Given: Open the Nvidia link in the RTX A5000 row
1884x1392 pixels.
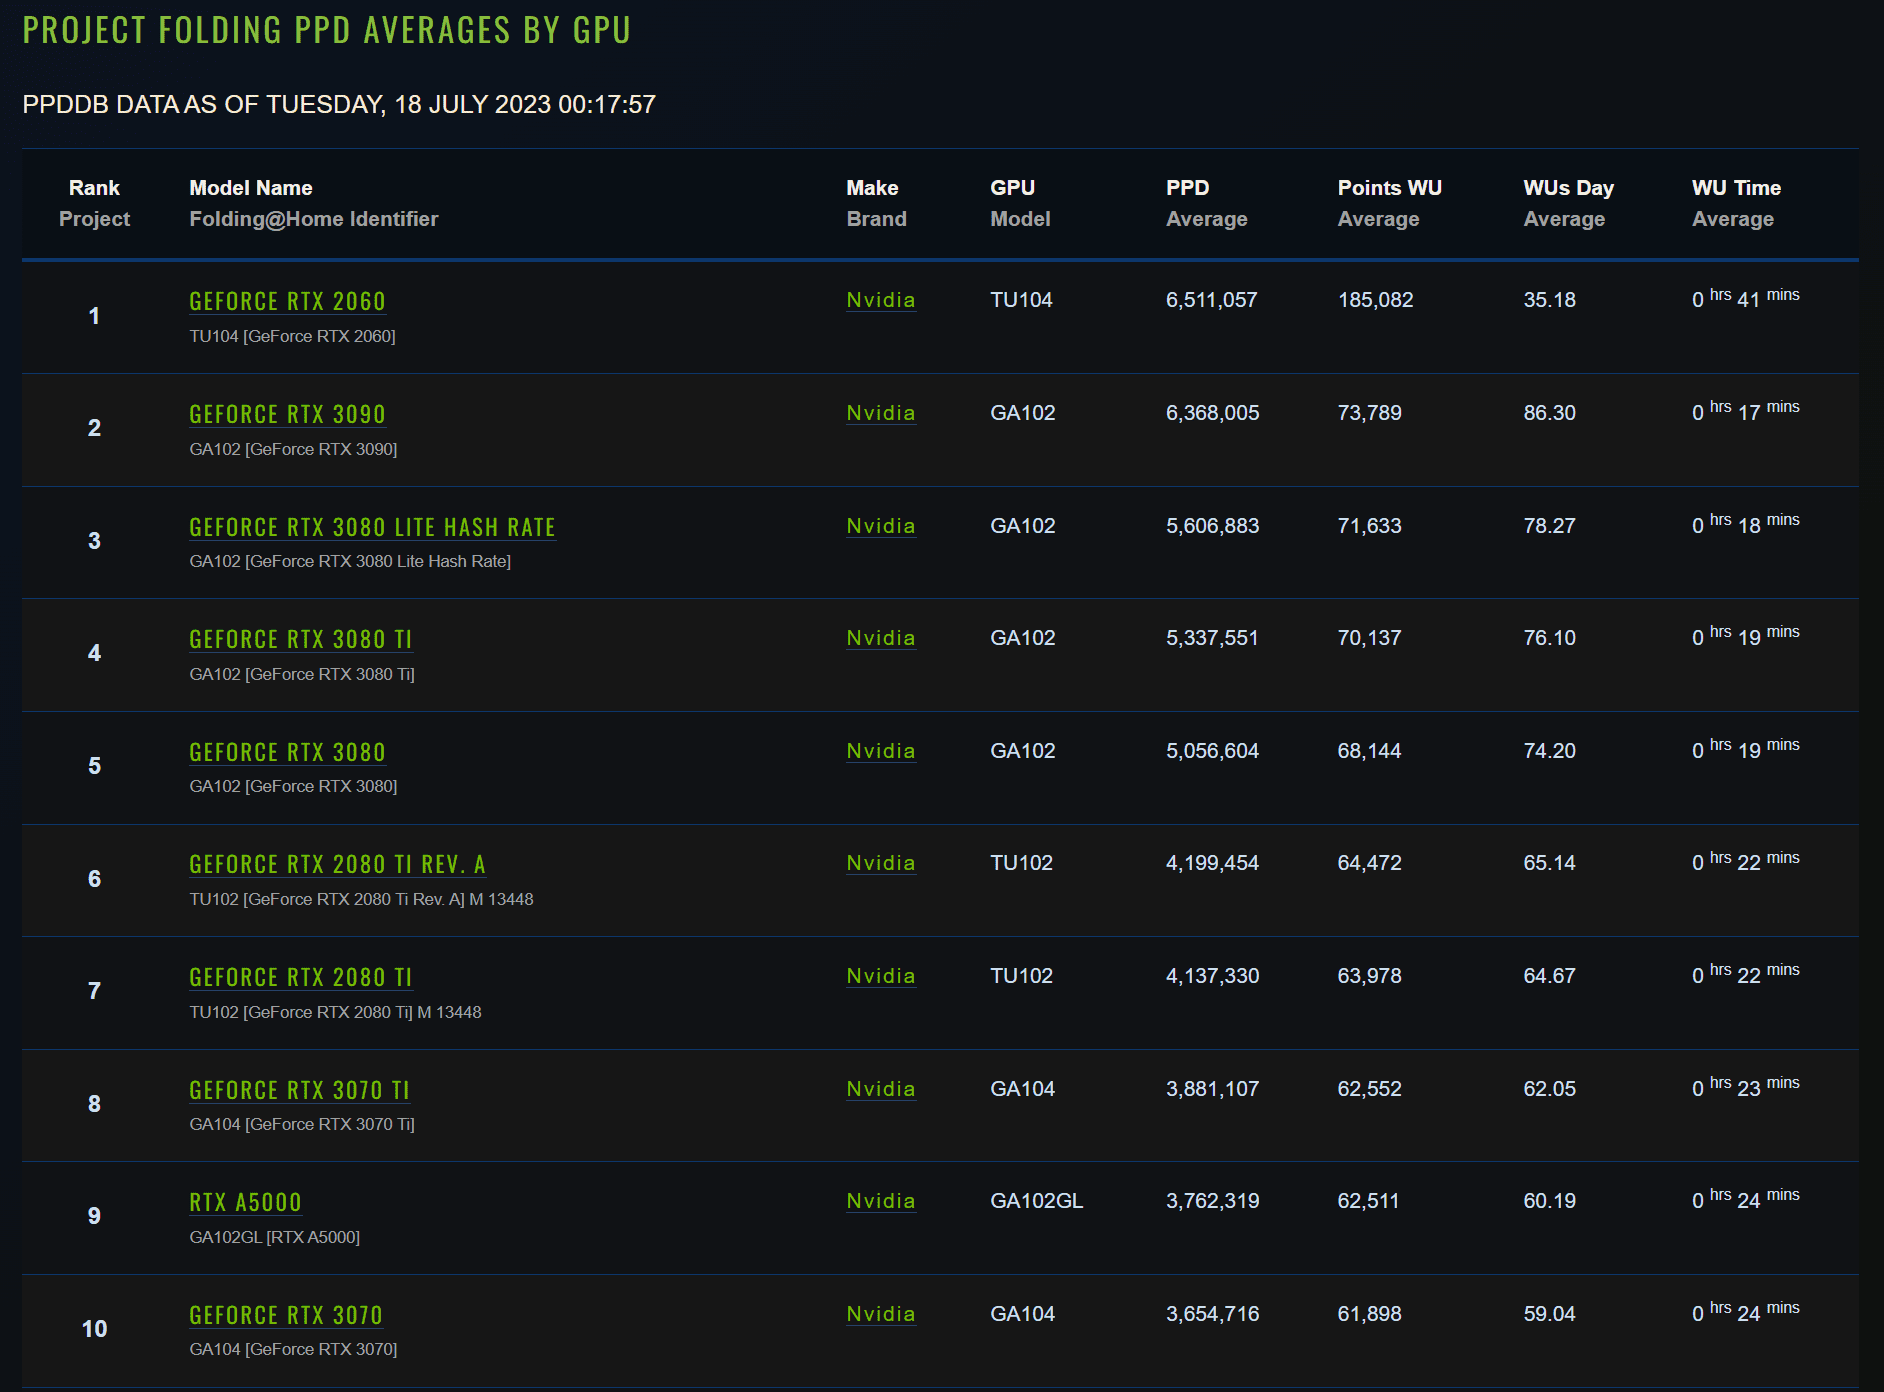Looking at the screenshot, I should (880, 1201).
